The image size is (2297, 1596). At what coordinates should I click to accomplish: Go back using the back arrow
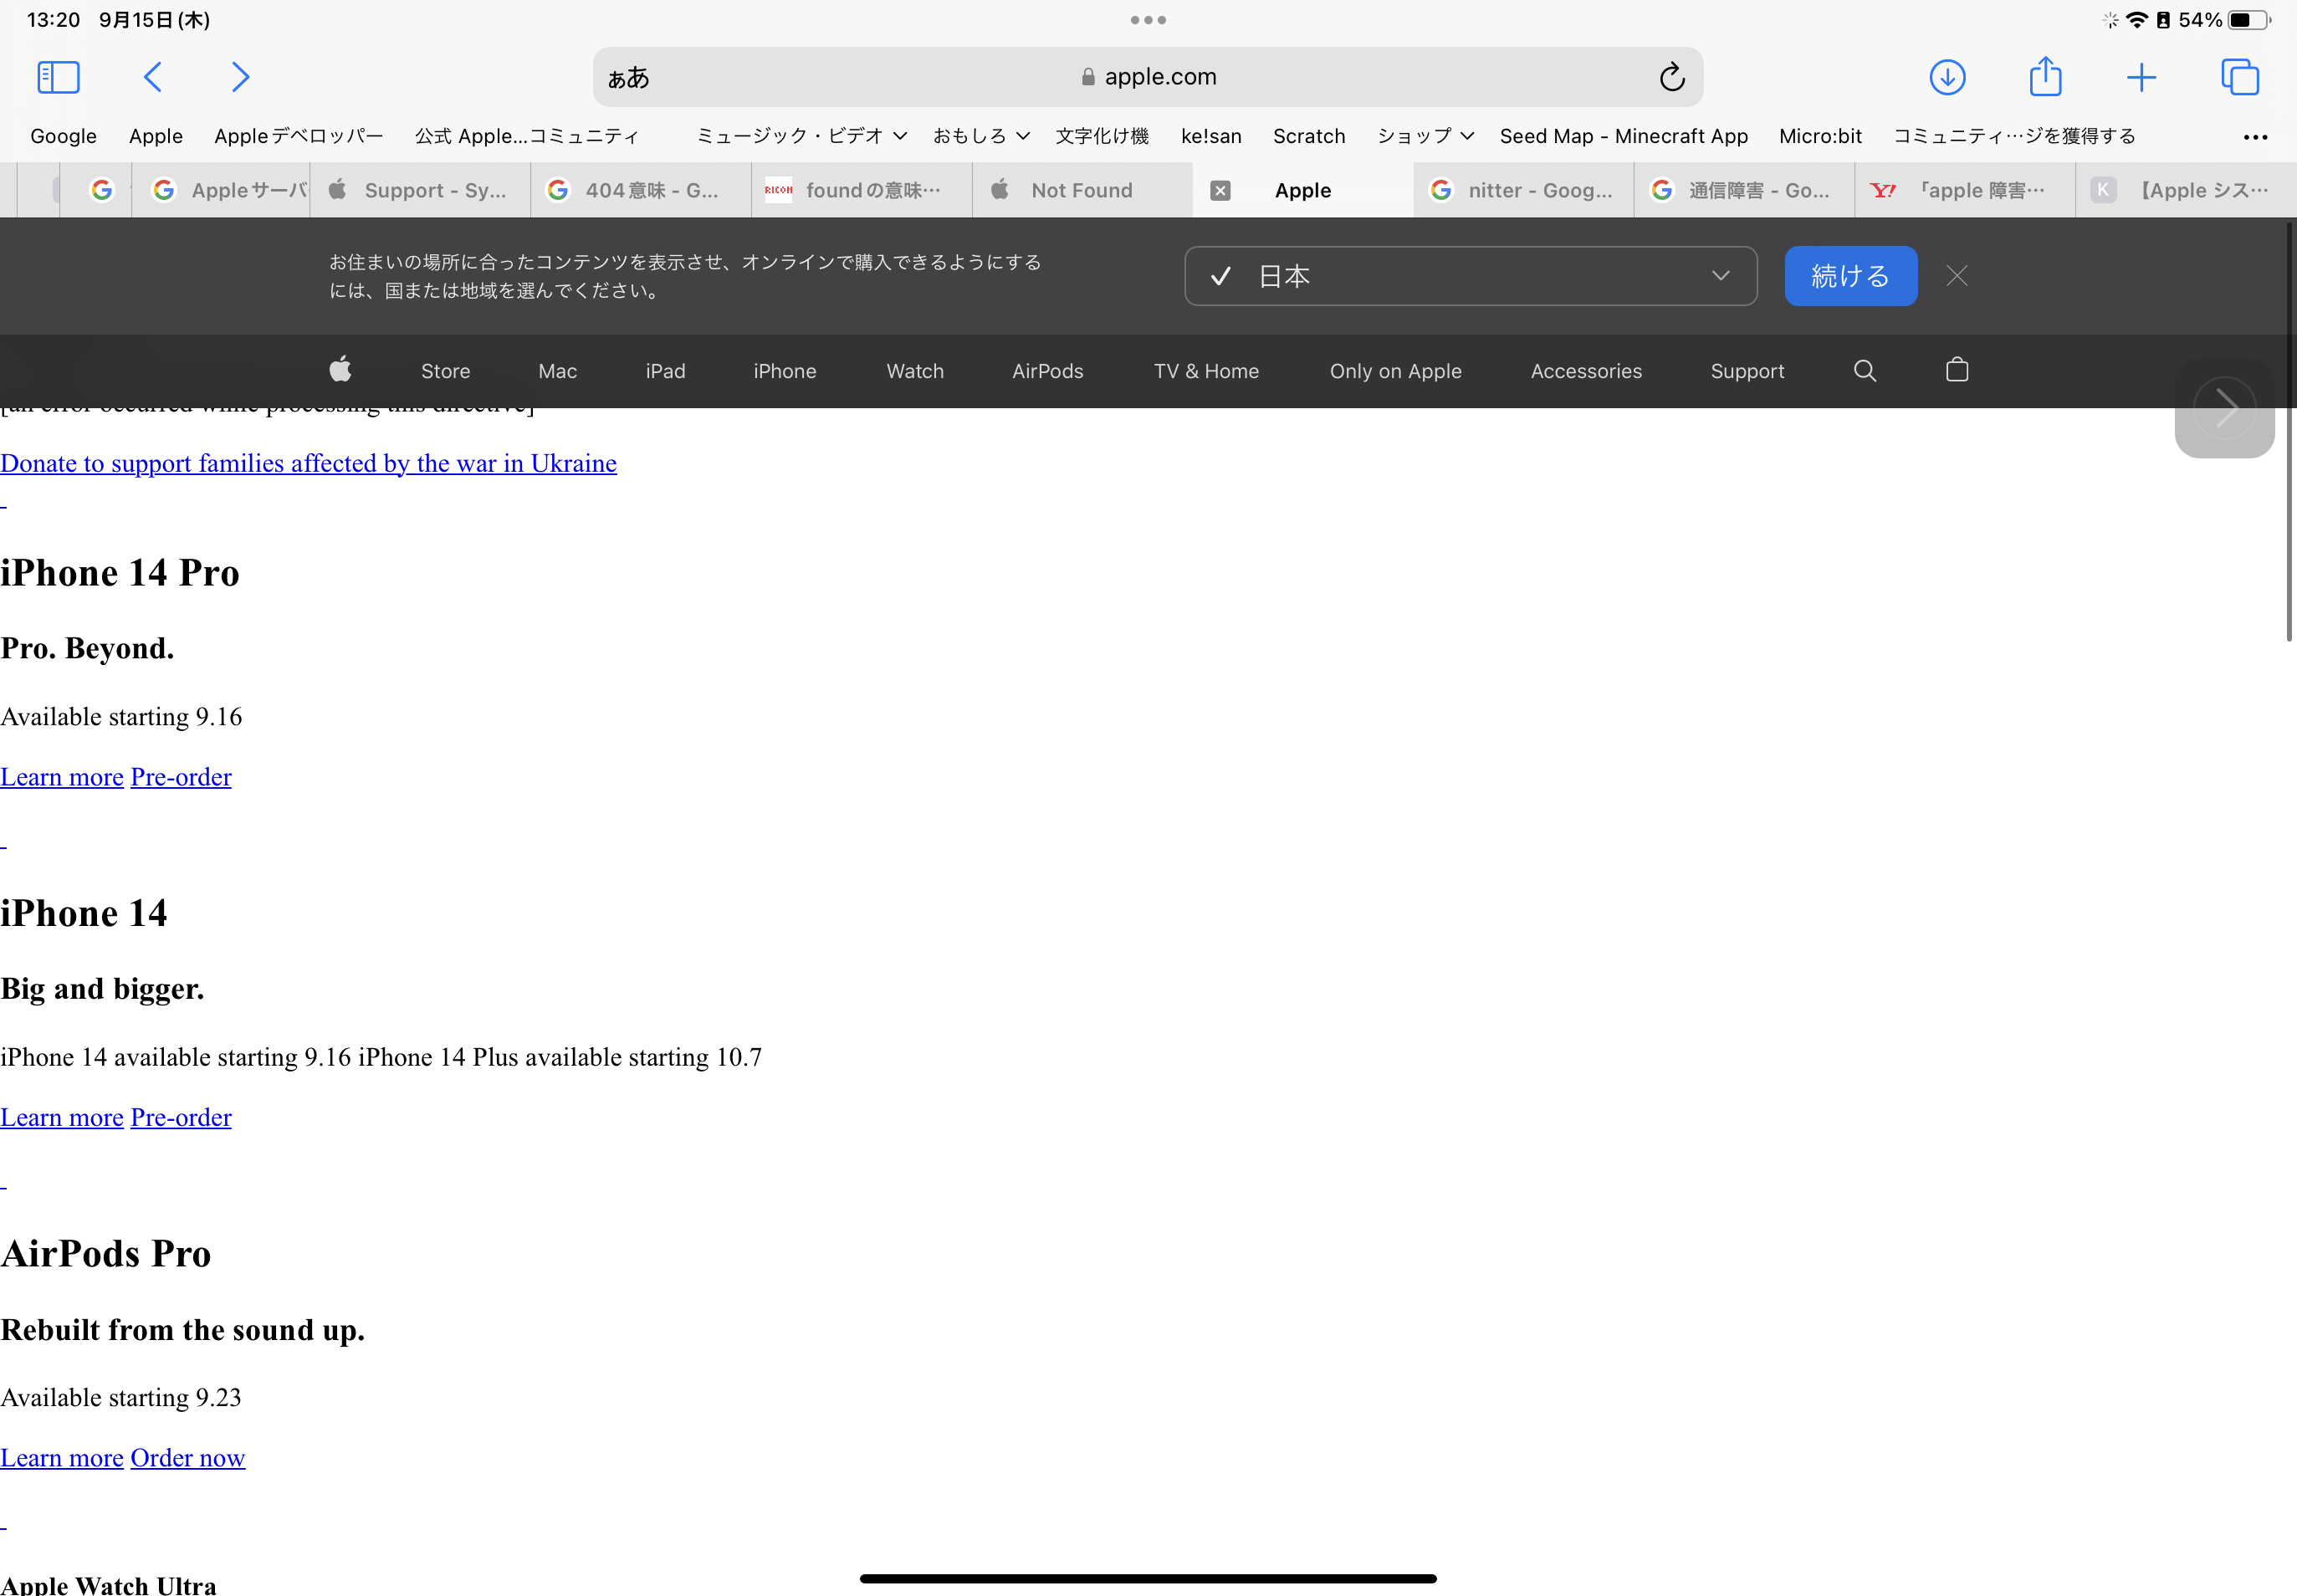(x=153, y=77)
